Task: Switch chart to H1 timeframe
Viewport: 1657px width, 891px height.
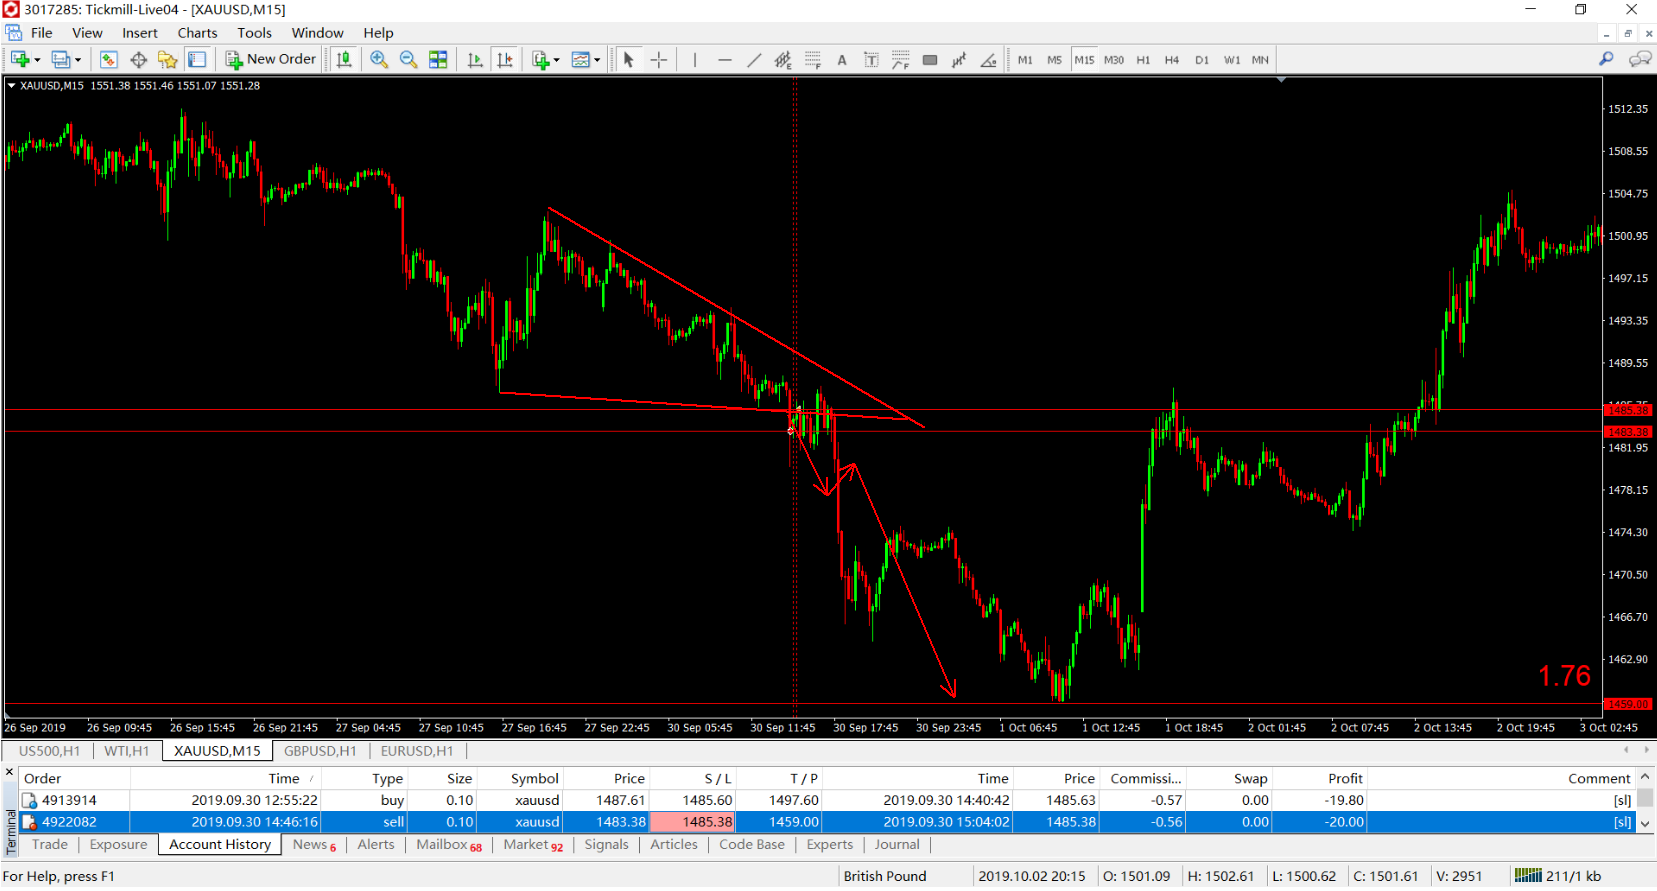Action: (1143, 60)
